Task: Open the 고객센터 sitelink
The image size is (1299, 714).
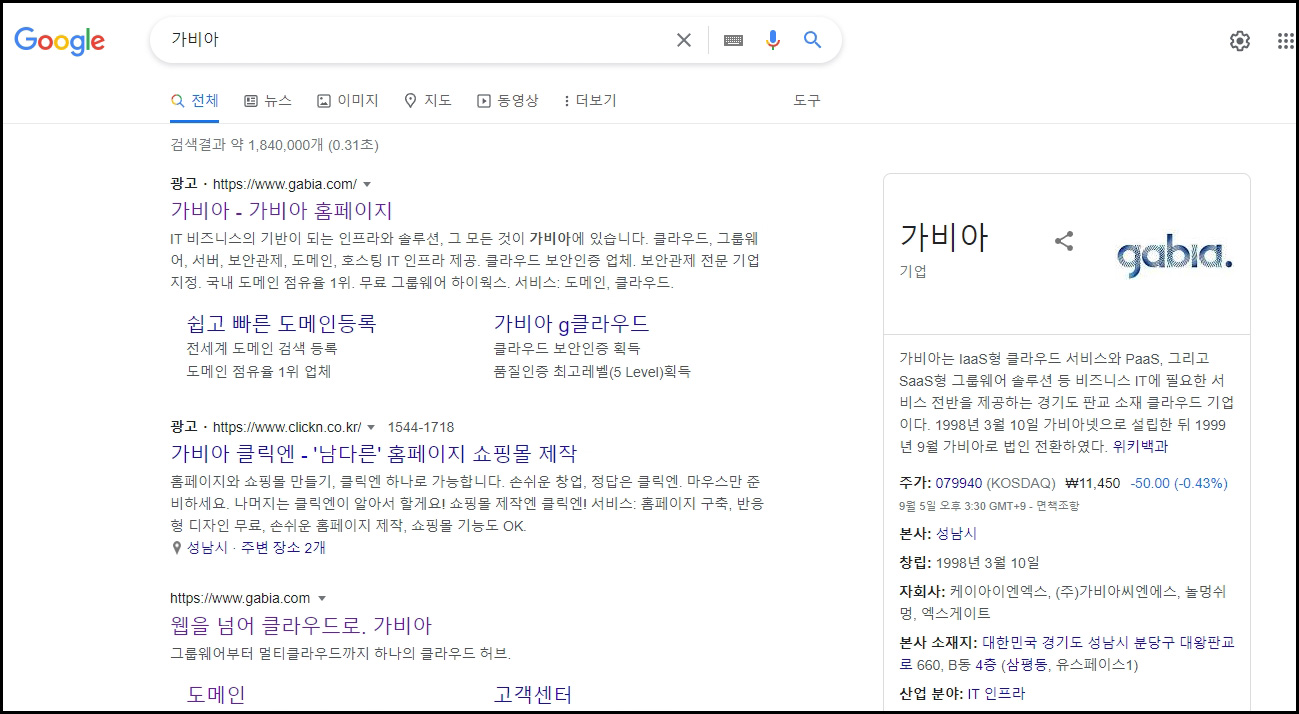Action: [532, 695]
